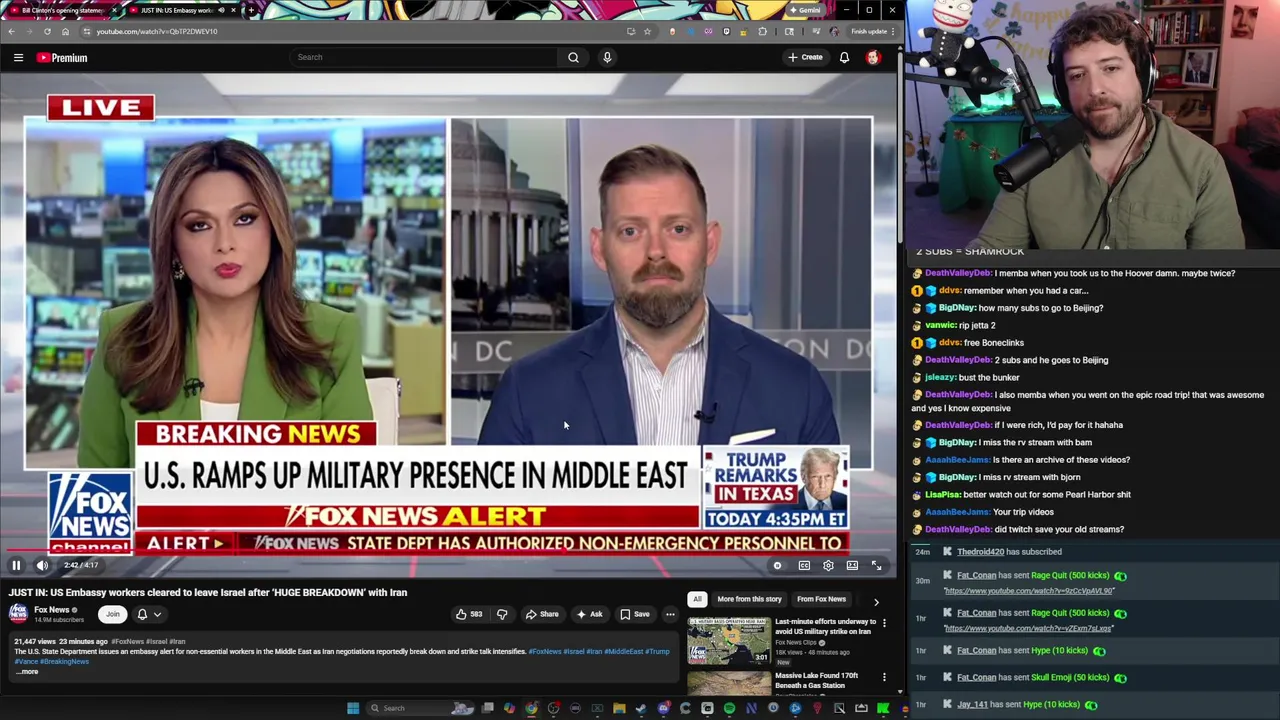Open the Fox News channel avatar
This screenshot has width=1280, height=720.
[18, 613]
